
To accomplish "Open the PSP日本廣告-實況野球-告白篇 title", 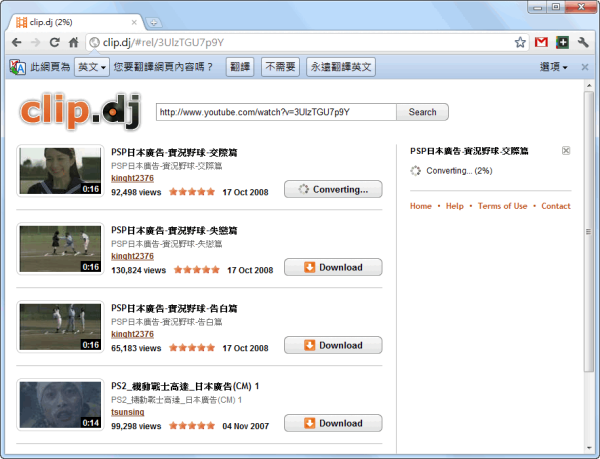I will [x=174, y=309].
